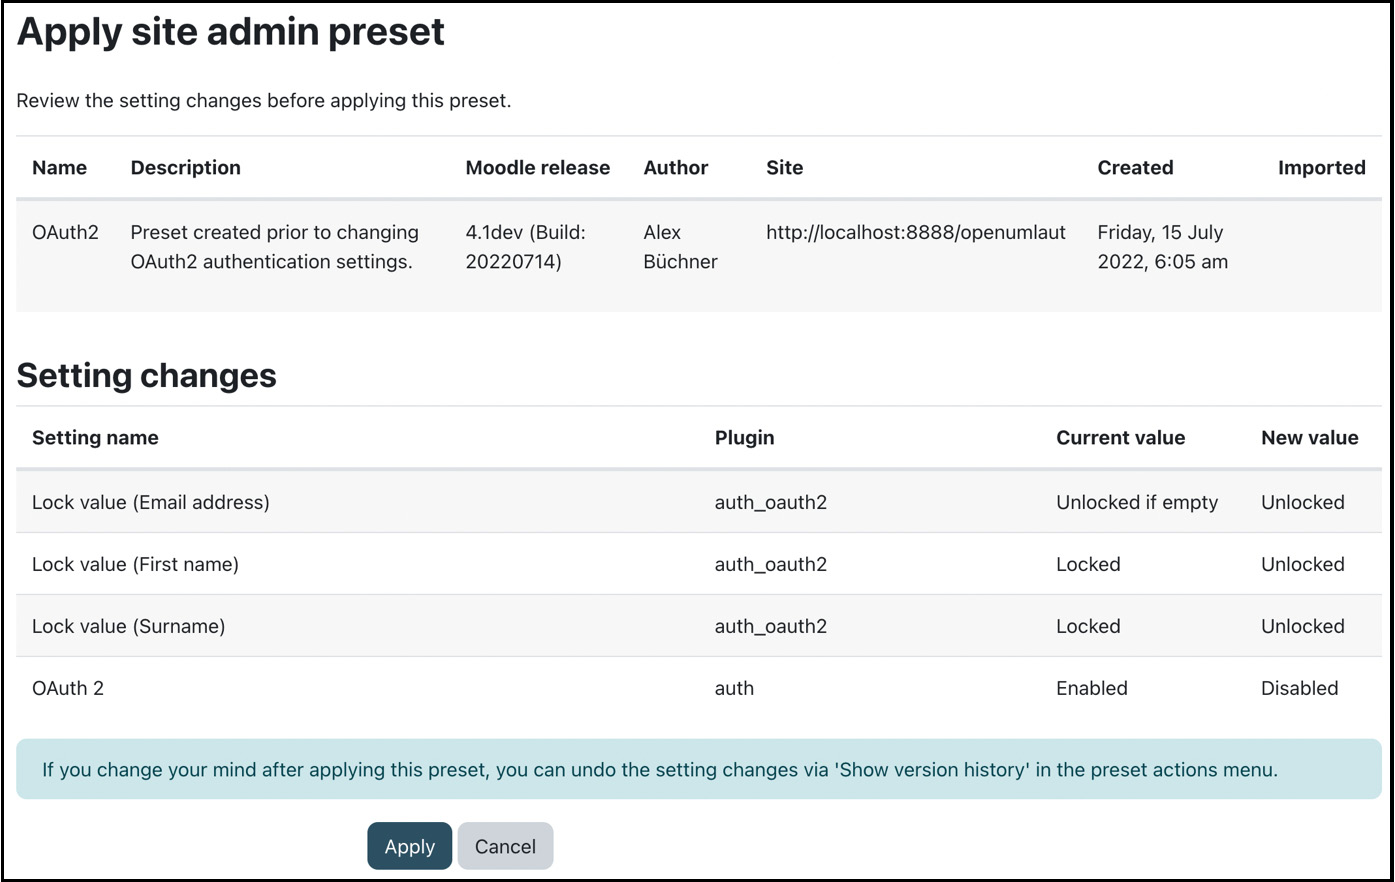The width and height of the screenshot is (1395, 882).
Task: Click the Name column header
Action: coord(59,168)
